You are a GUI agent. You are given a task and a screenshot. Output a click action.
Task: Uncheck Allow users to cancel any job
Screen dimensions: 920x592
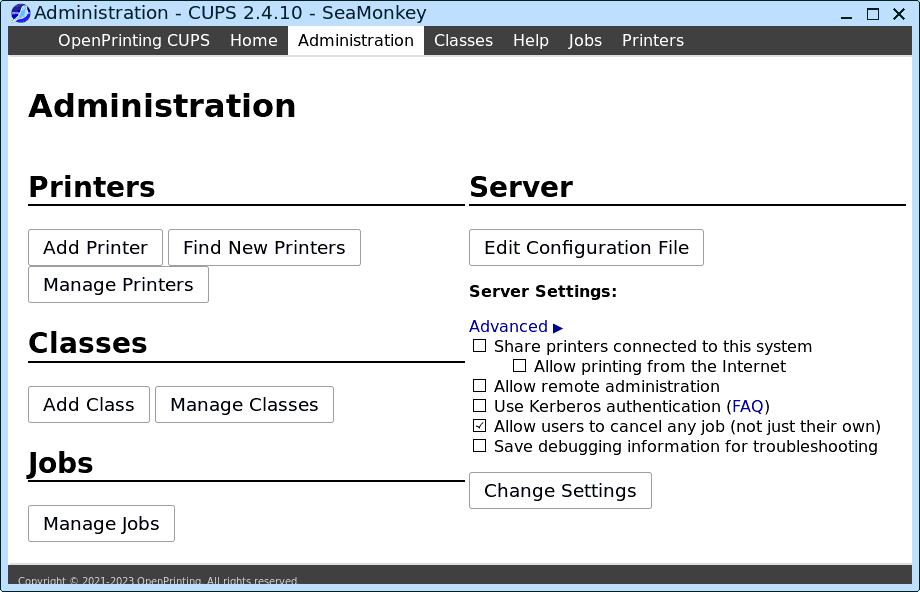tap(479, 425)
